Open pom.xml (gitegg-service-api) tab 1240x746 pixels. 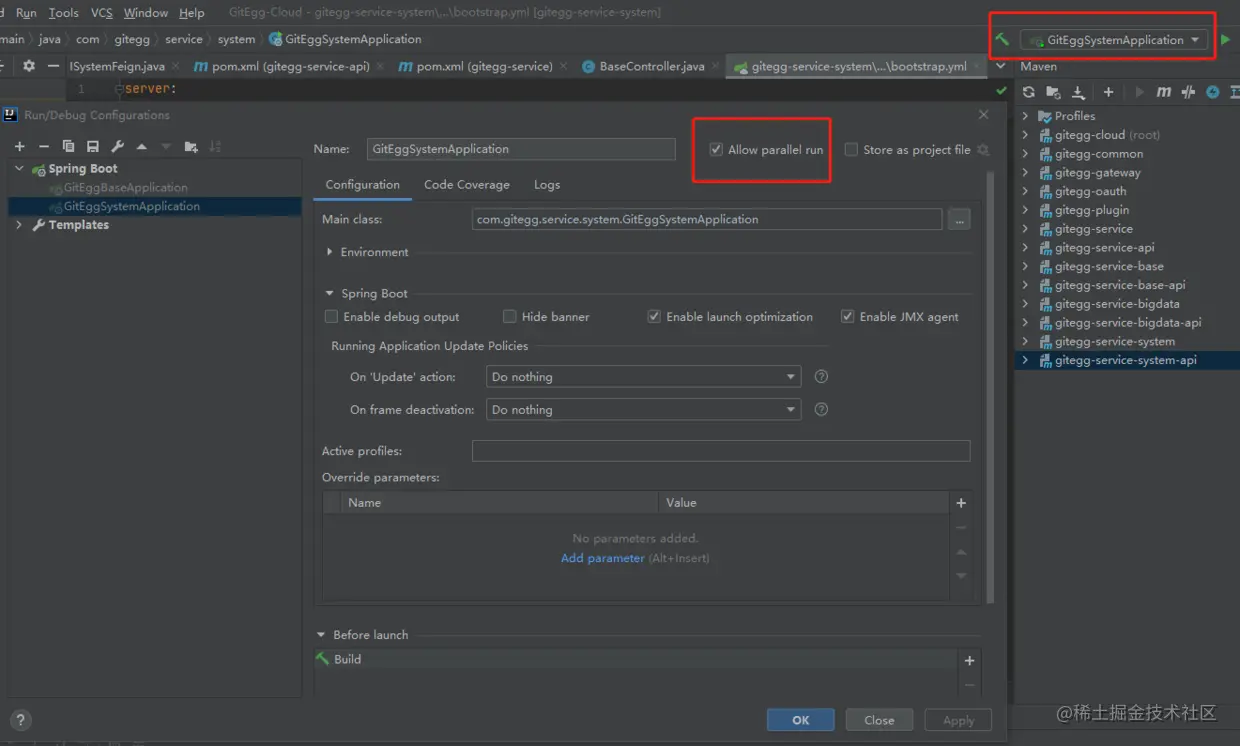290,66
